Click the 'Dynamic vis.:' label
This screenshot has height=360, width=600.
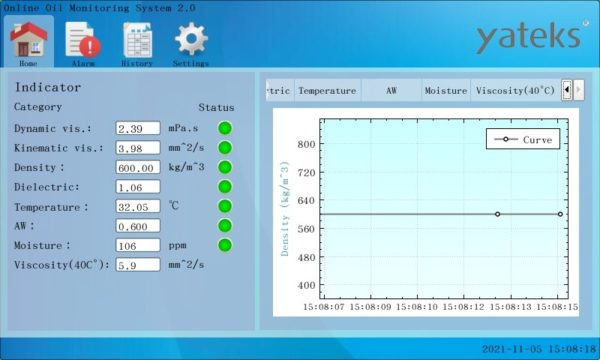[x=53, y=128]
